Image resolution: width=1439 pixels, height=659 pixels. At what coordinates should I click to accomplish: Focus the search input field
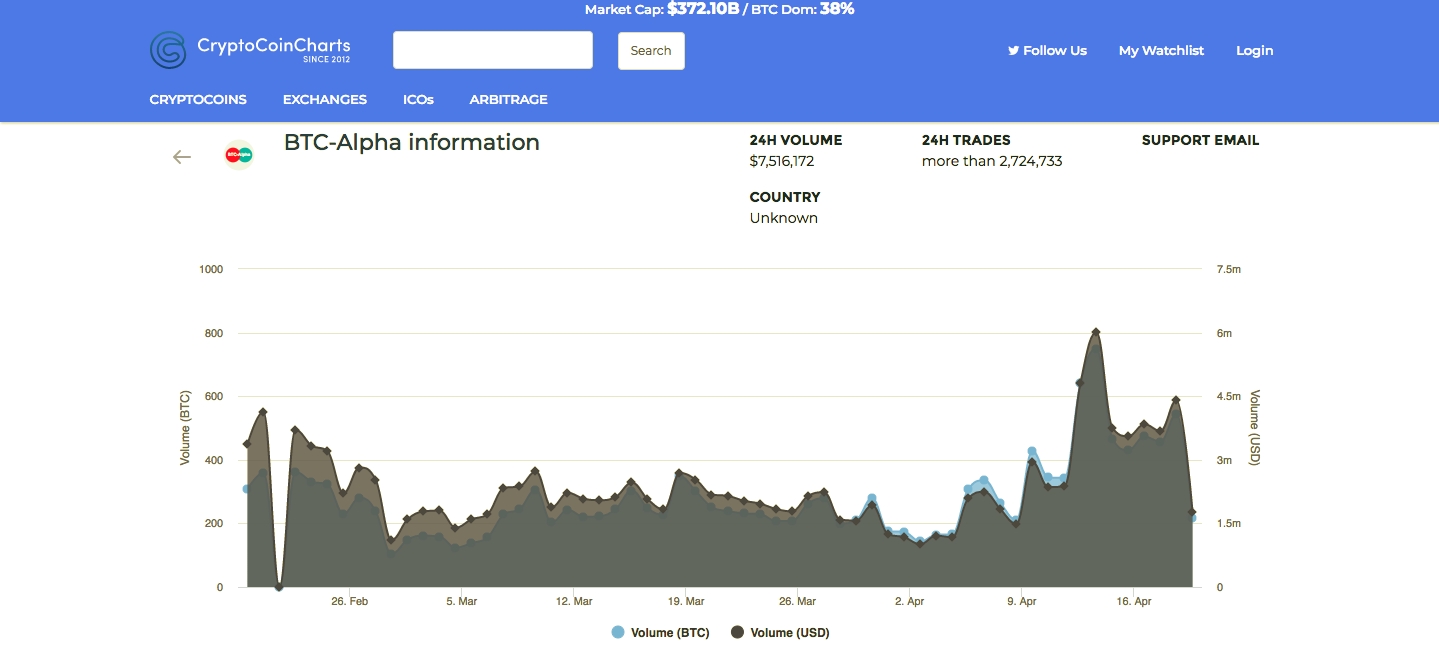pos(493,50)
